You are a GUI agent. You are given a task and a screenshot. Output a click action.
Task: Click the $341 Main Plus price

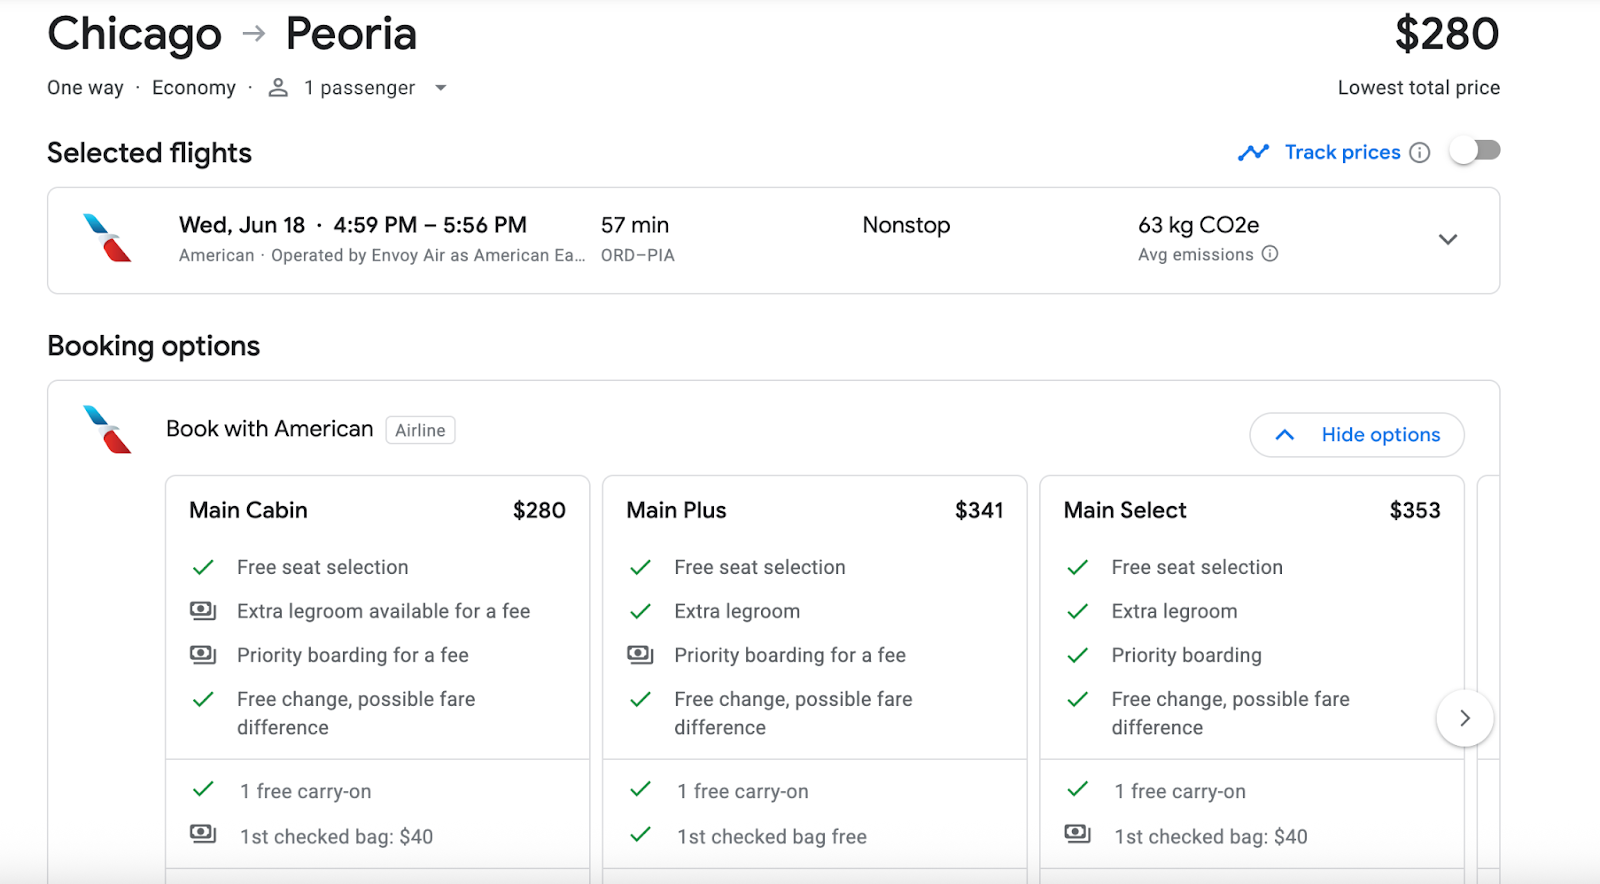click(979, 510)
